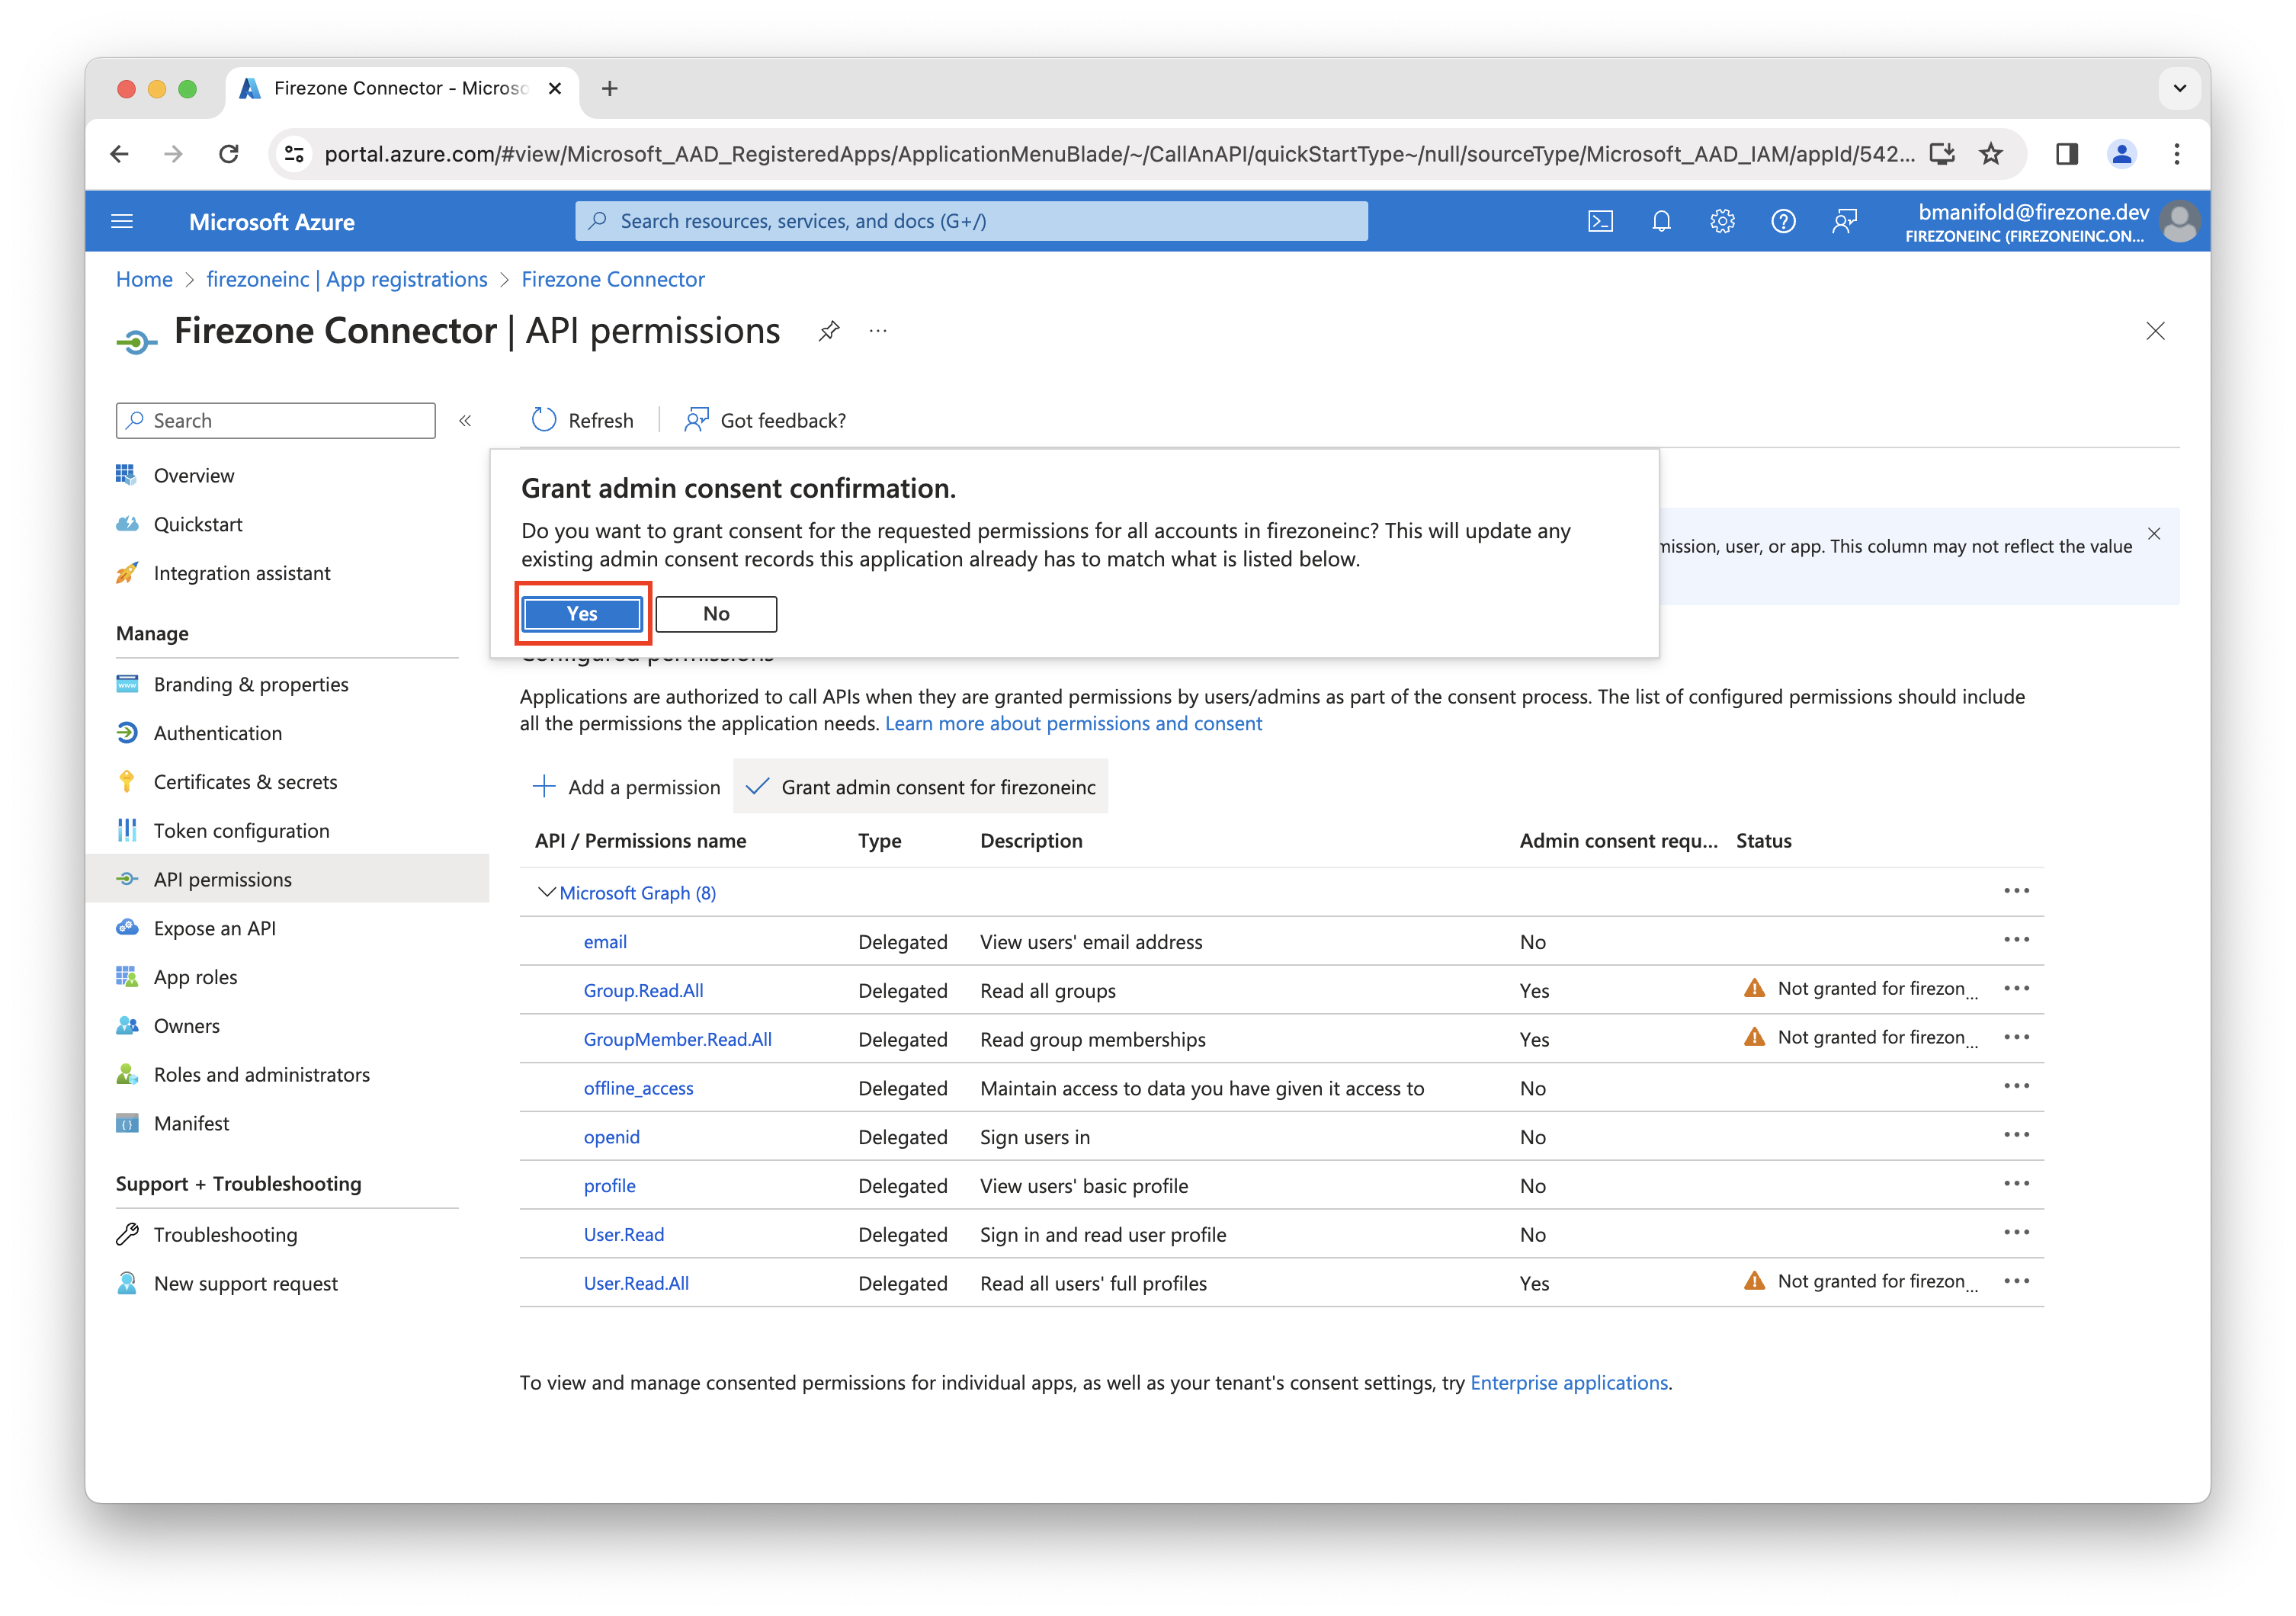Click No to cancel admin consent
The image size is (2296, 1616).
click(715, 612)
